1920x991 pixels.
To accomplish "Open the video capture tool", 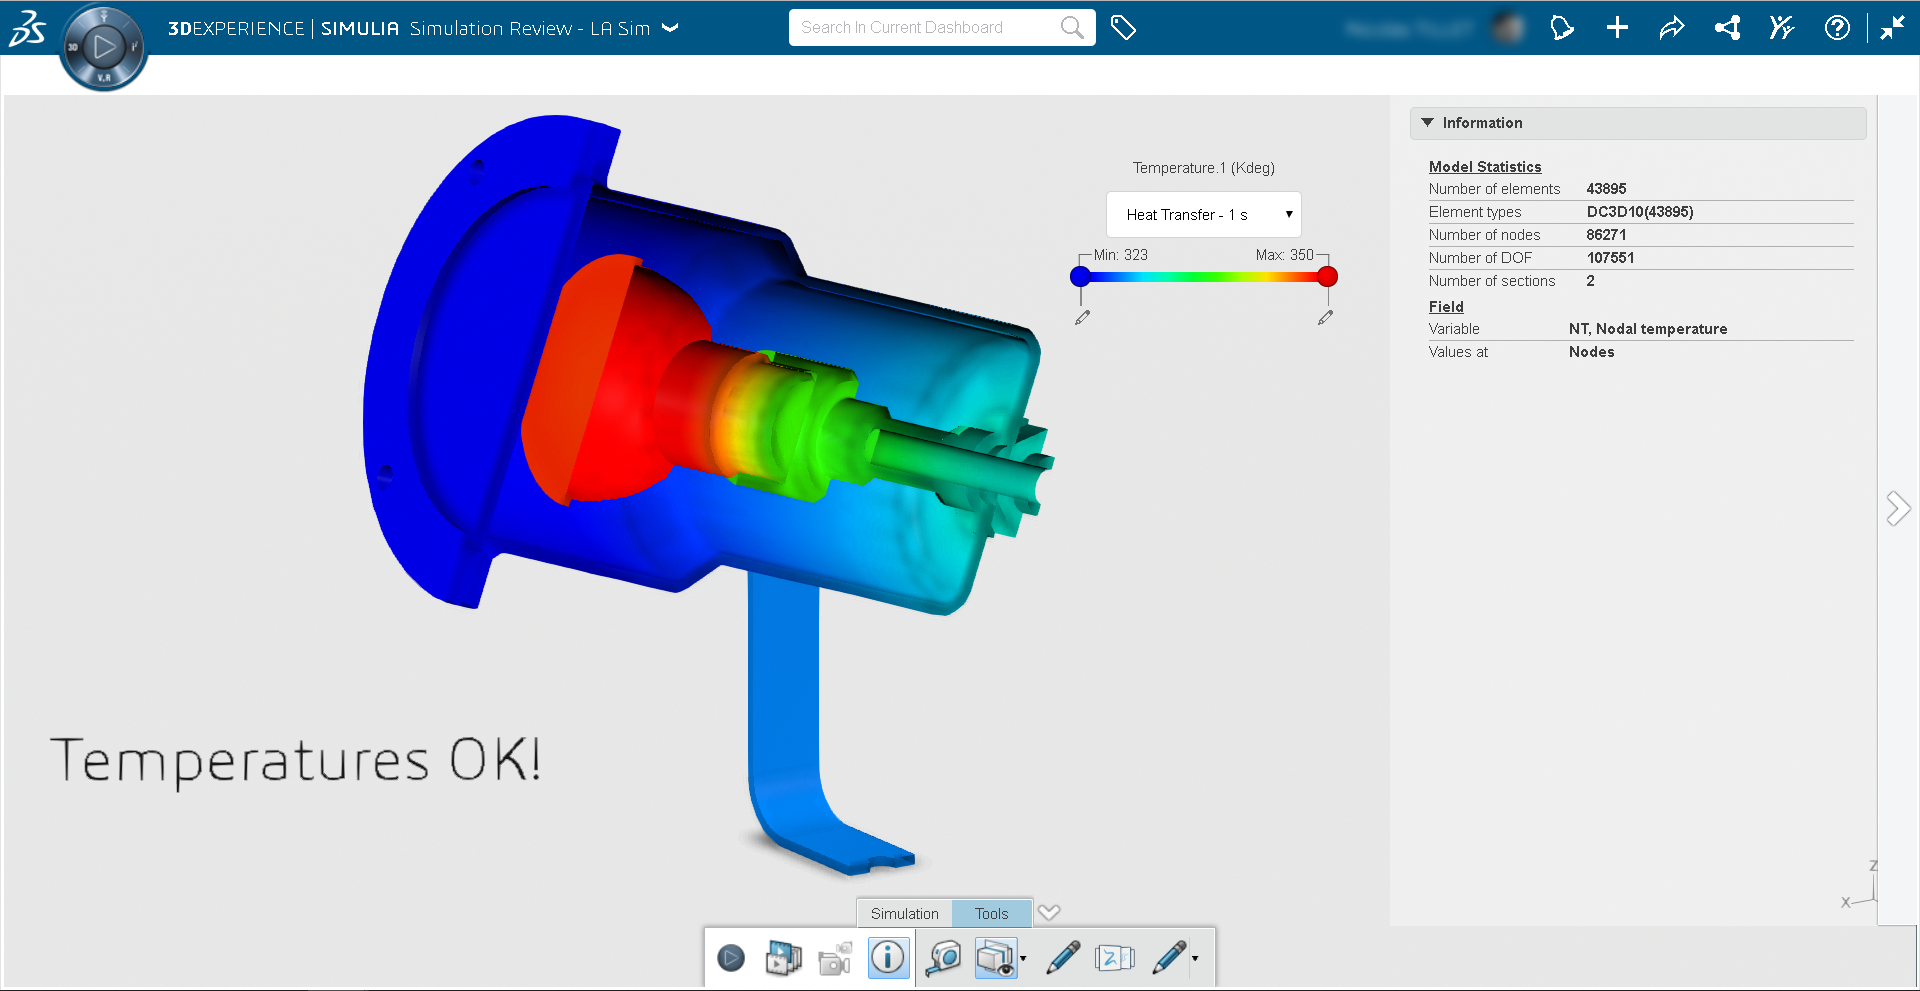I will 835,957.
